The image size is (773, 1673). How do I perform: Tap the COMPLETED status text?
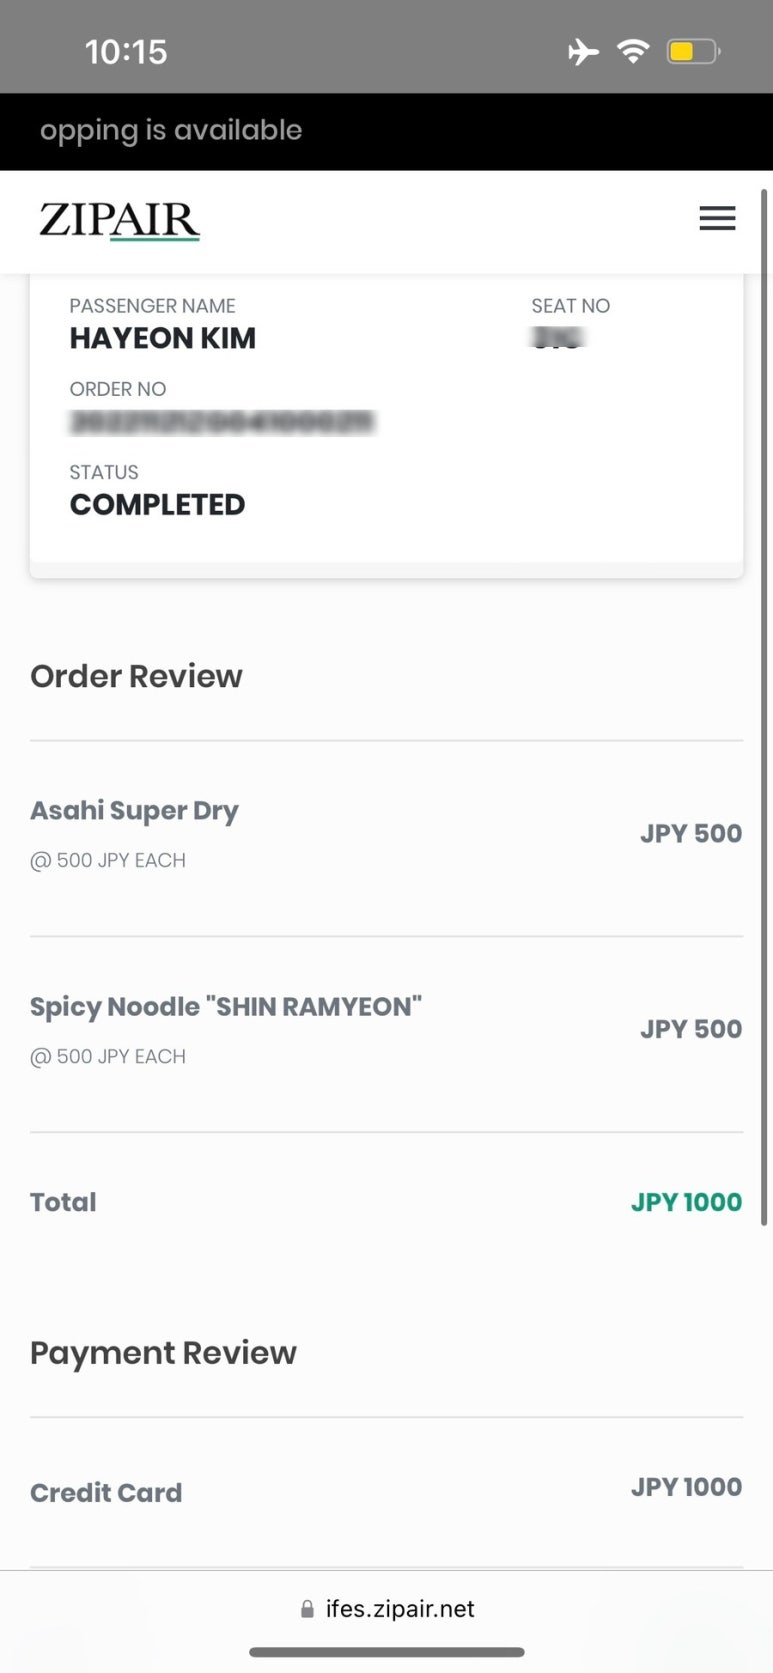pos(157,505)
